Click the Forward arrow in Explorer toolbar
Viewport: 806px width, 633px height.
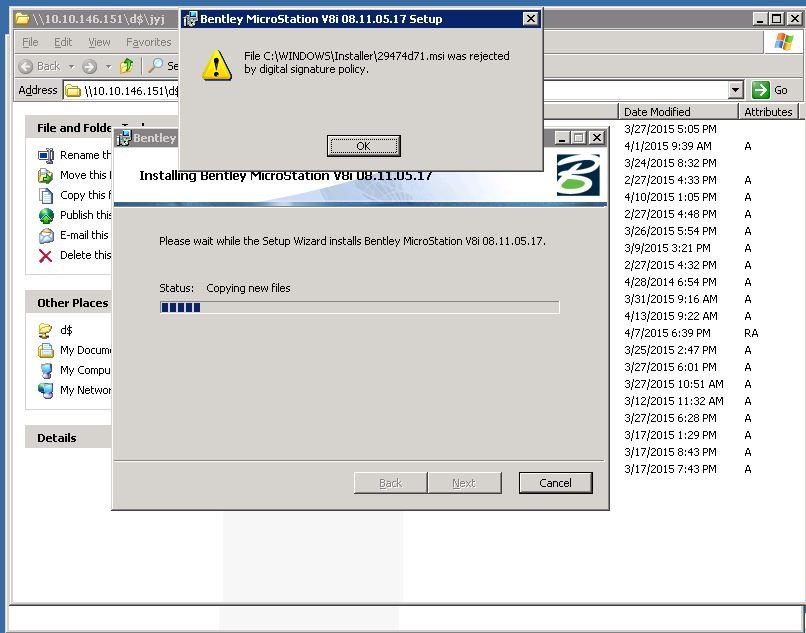[89, 66]
